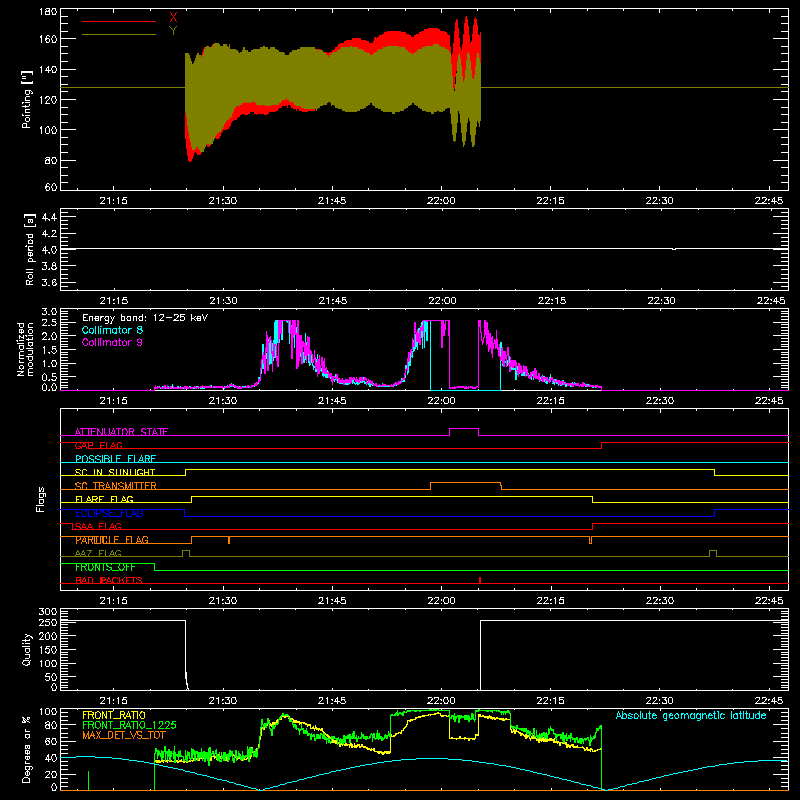Click the green FRONT_RATIO_1225 legend label
Screen dimensions: 800x800
(x=129, y=725)
